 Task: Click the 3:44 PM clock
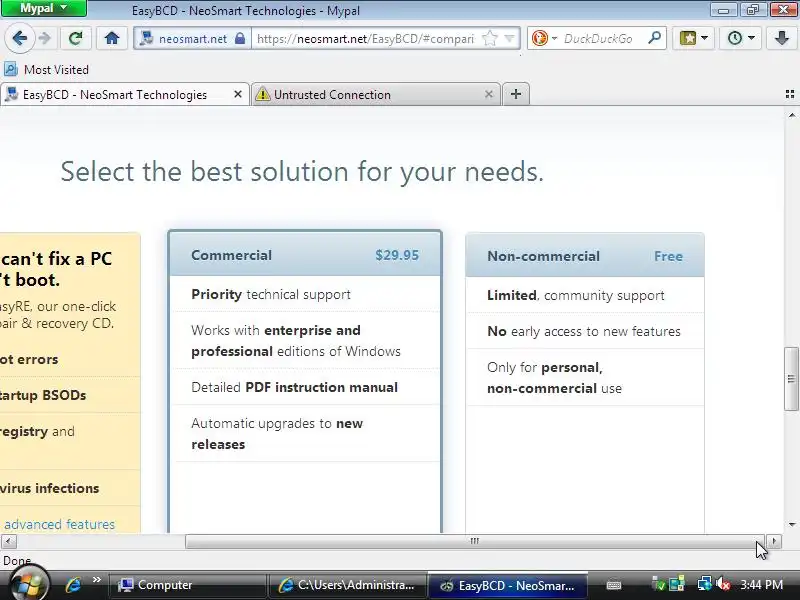click(x=761, y=585)
